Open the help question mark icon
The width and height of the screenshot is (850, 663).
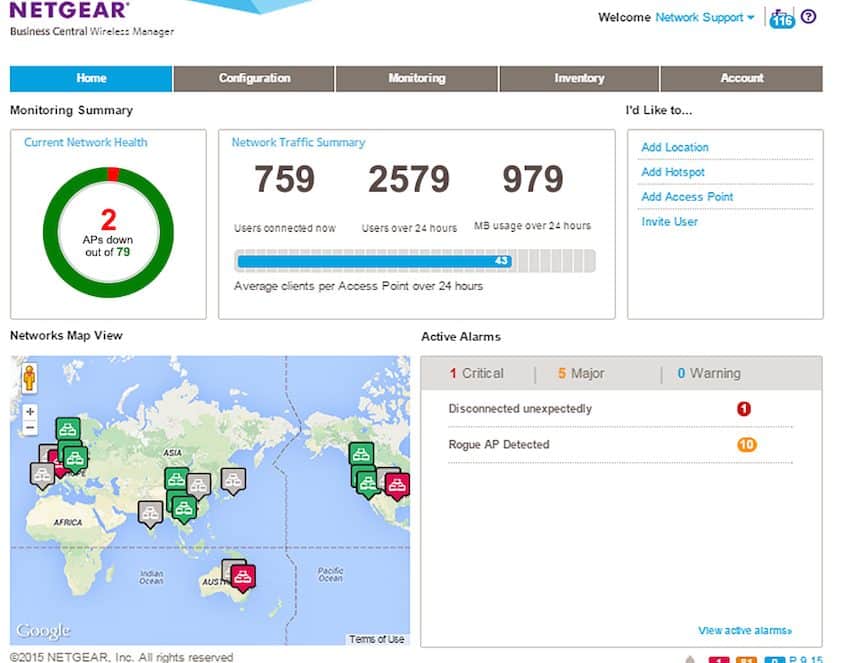[808, 16]
